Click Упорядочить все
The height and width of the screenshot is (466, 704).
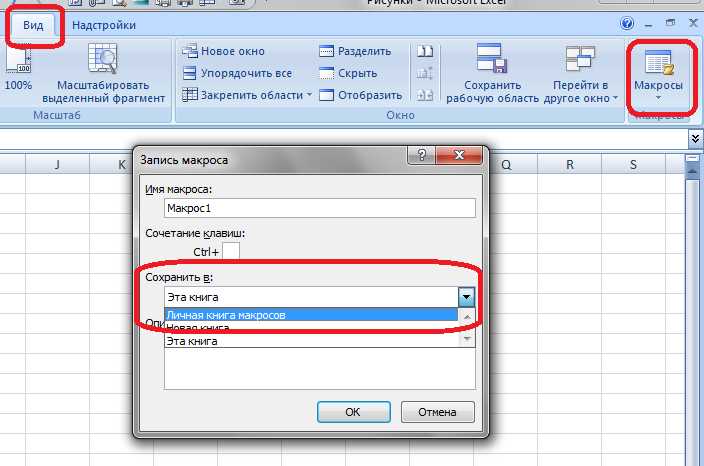(237, 73)
